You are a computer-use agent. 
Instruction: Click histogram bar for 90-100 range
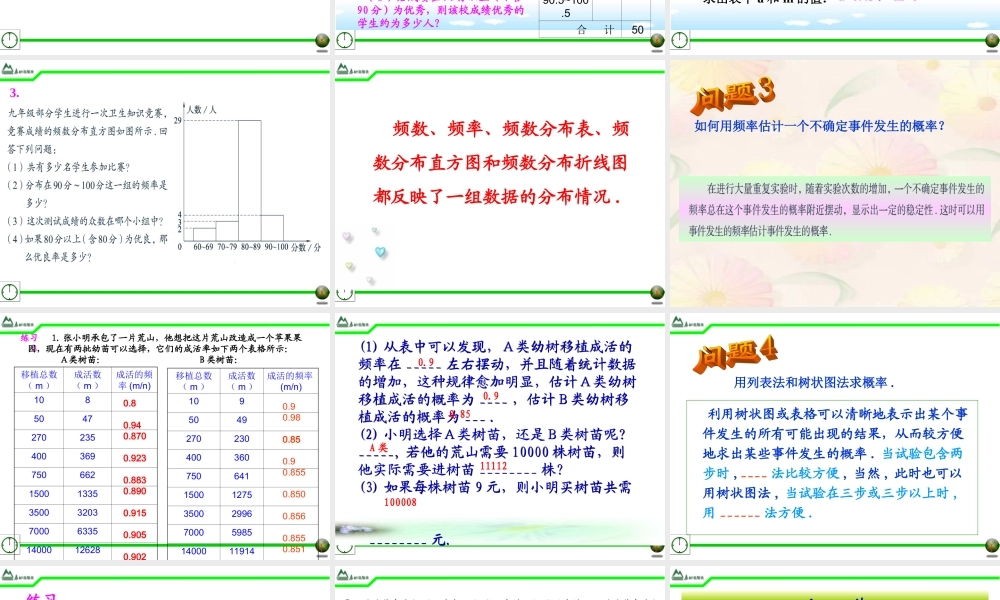coord(272,228)
